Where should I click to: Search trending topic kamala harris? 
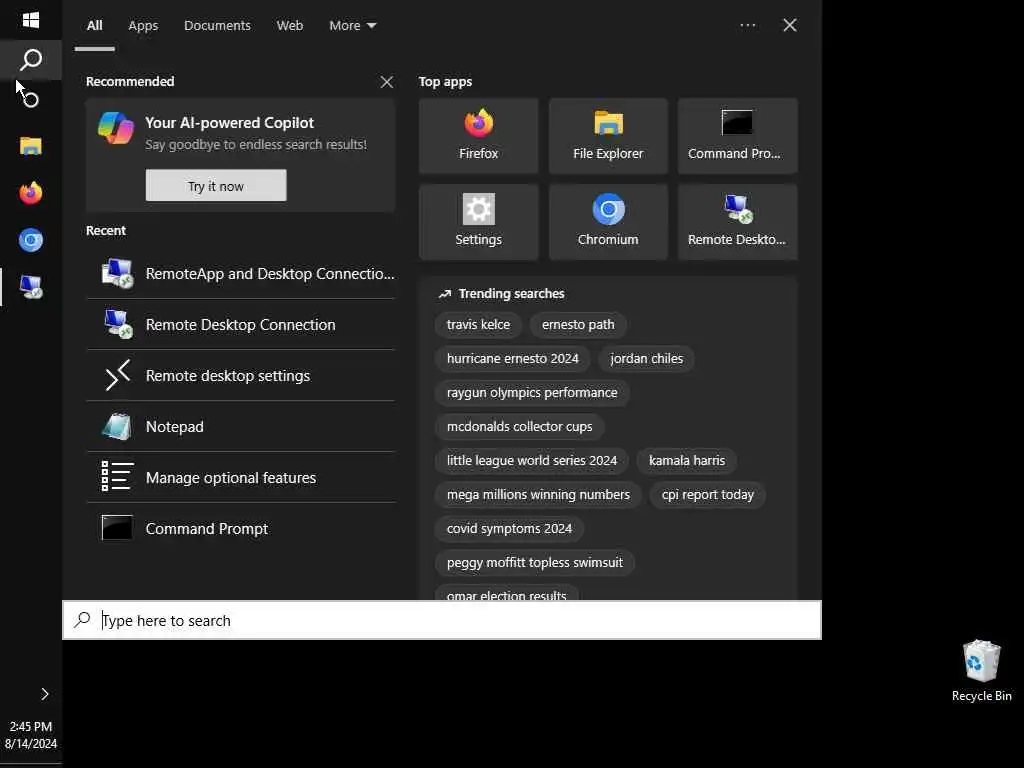tap(687, 460)
